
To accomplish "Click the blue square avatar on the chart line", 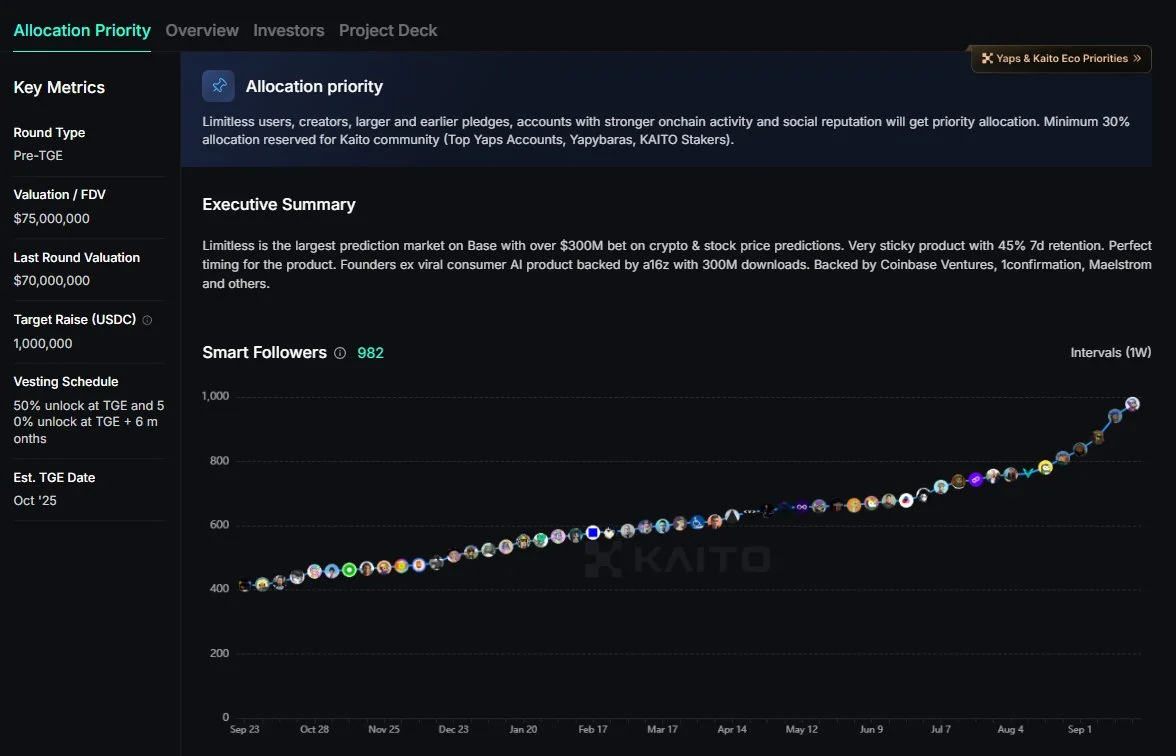I will (x=592, y=533).
